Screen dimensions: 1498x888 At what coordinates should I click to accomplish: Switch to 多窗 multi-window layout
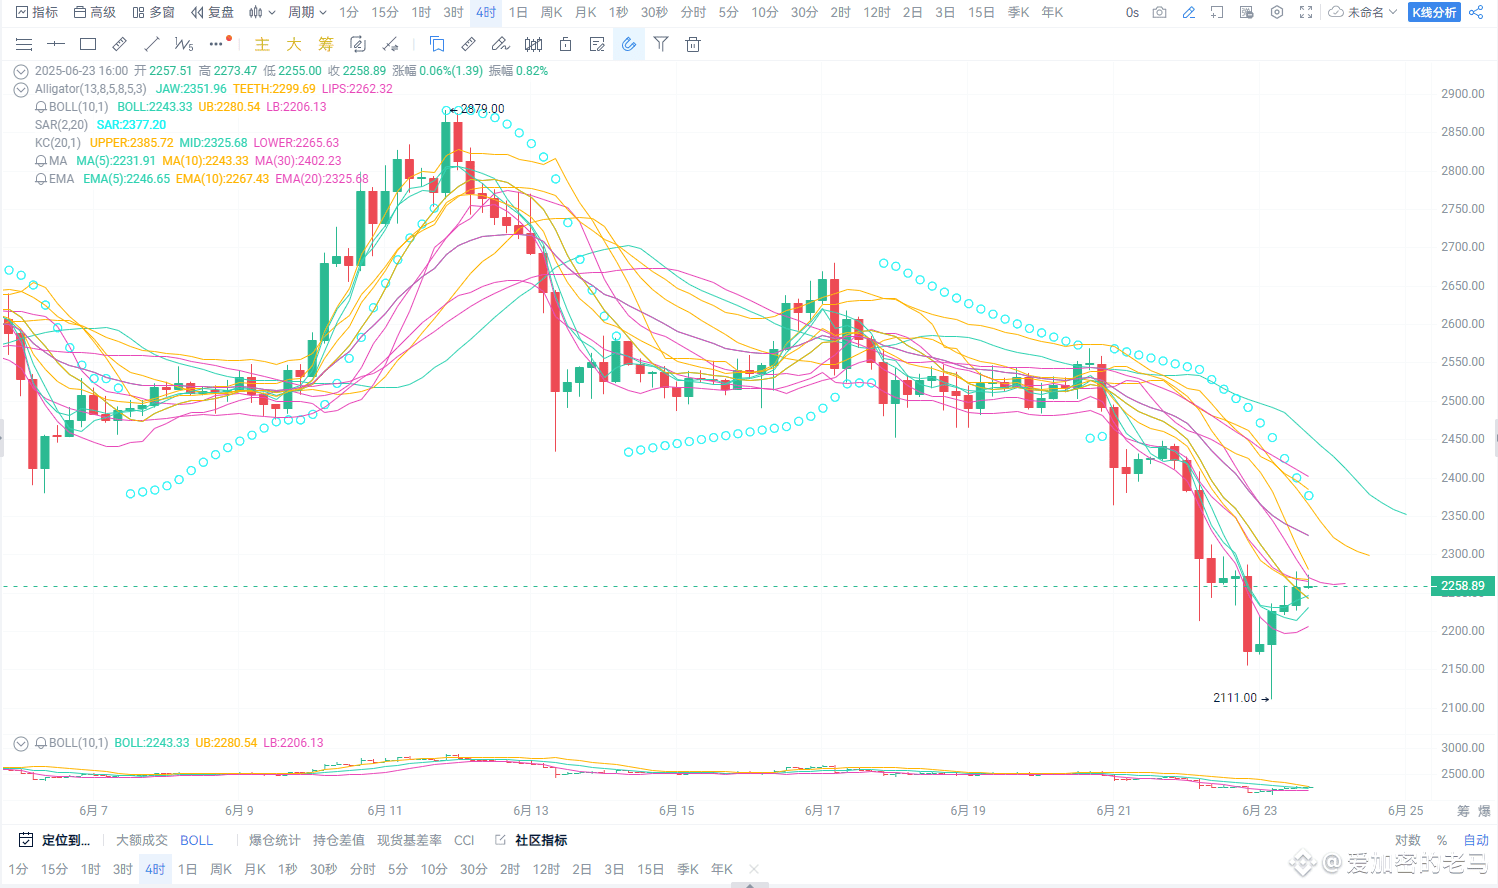point(153,12)
